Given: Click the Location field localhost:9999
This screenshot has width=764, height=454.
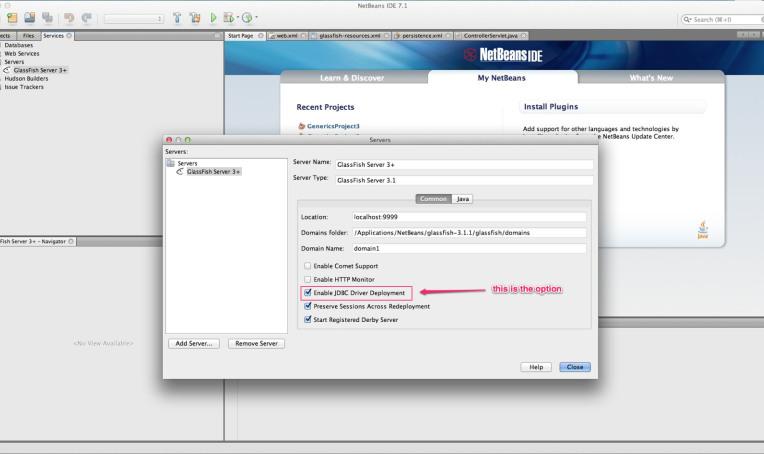Looking at the screenshot, I should coord(469,217).
